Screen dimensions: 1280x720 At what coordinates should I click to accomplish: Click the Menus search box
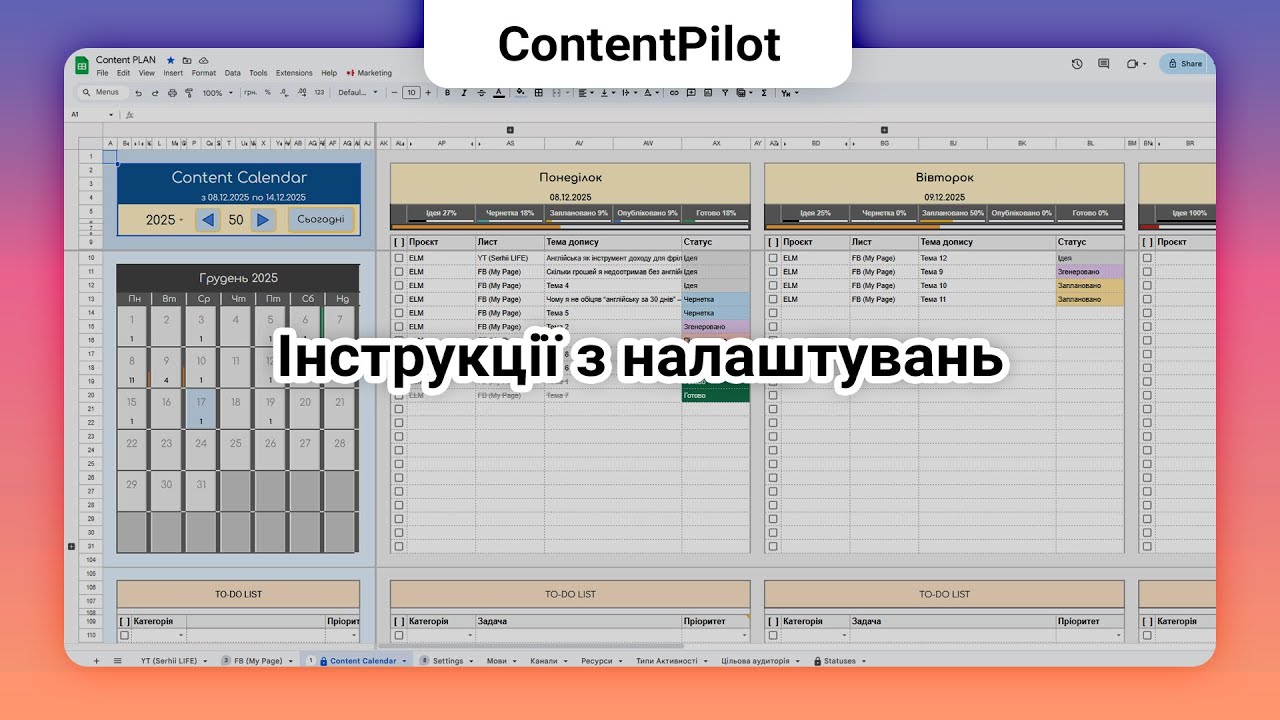[104, 92]
